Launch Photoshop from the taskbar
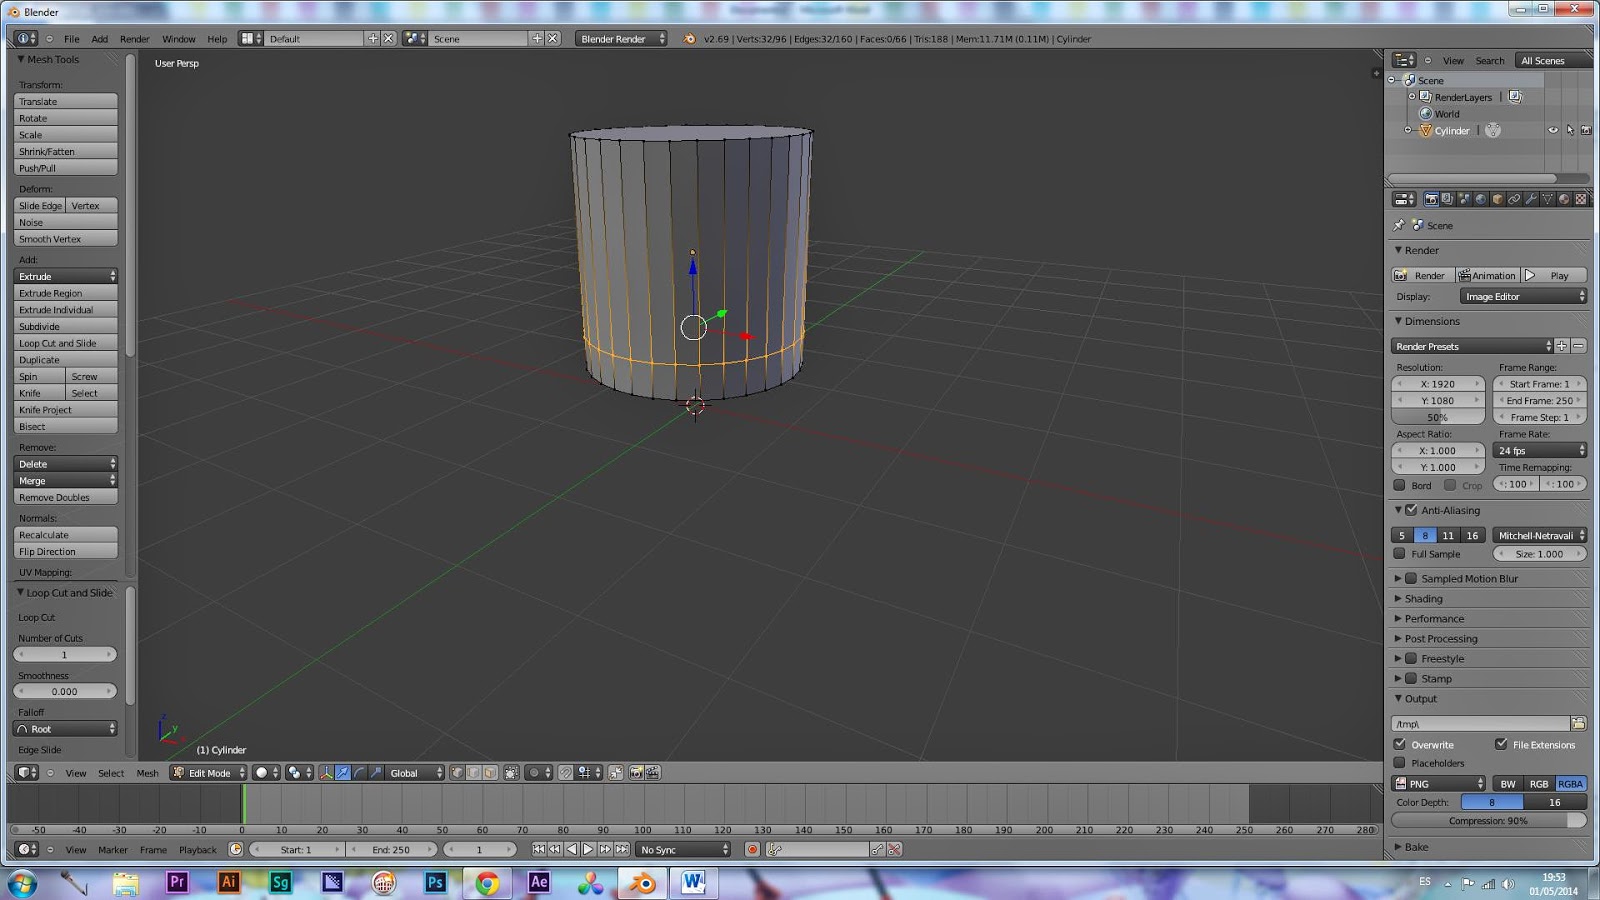The height and width of the screenshot is (900, 1600). pyautogui.click(x=435, y=883)
